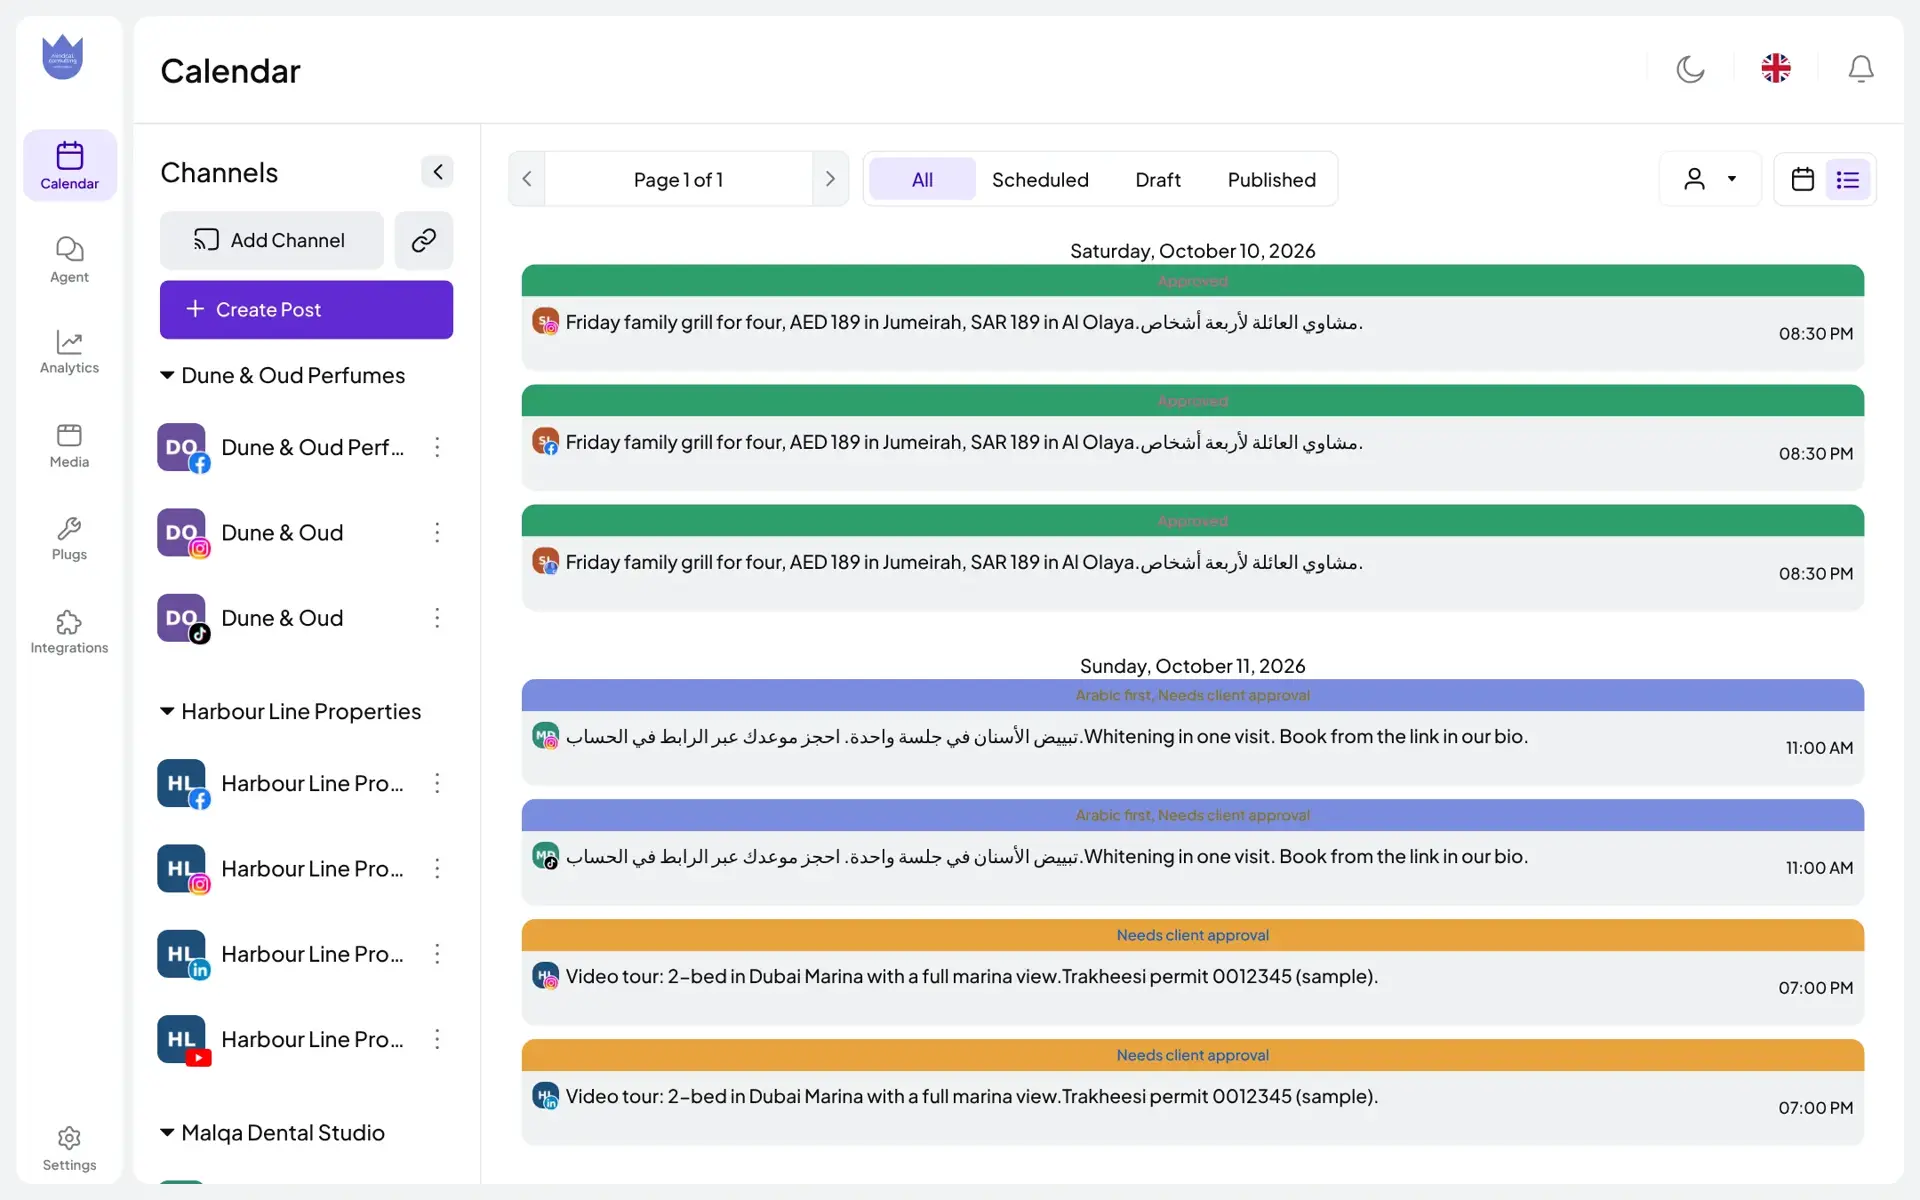
Task: Filter posts by Draft
Action: (1158, 179)
